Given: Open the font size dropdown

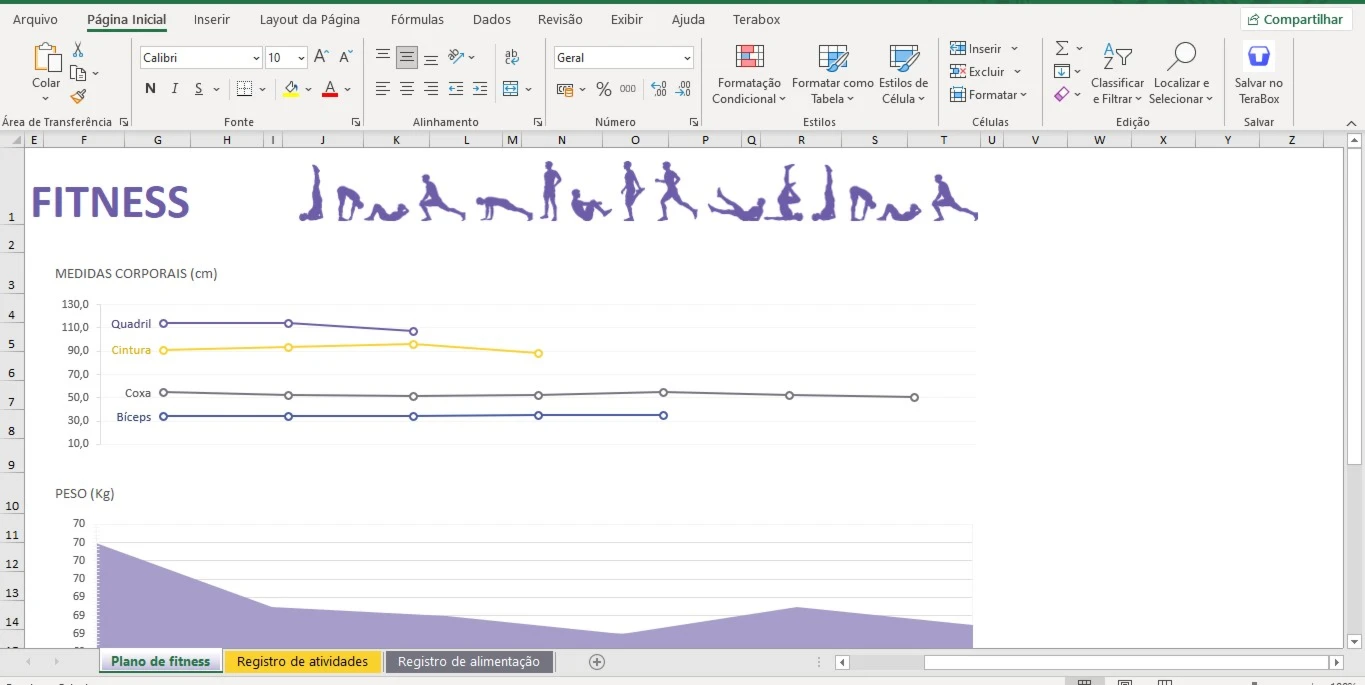Looking at the screenshot, I should [301, 58].
